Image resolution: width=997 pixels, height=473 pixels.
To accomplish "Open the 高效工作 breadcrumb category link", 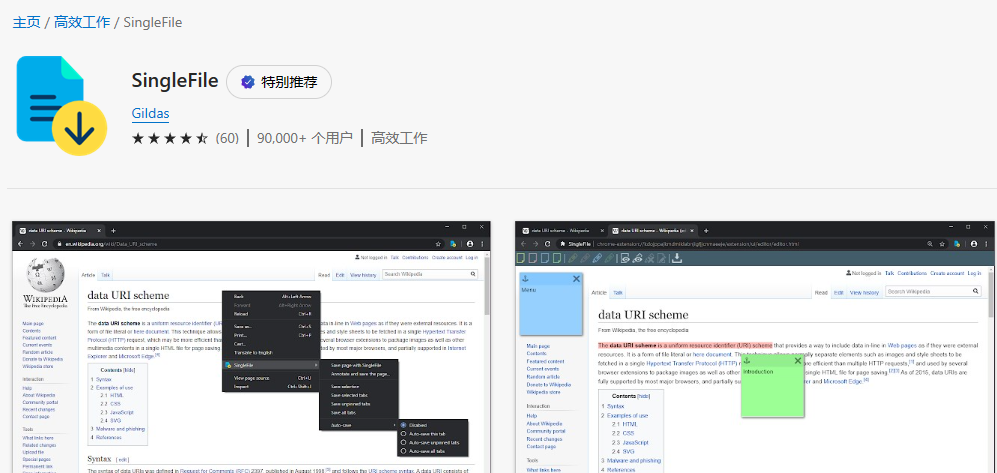I will click(82, 22).
